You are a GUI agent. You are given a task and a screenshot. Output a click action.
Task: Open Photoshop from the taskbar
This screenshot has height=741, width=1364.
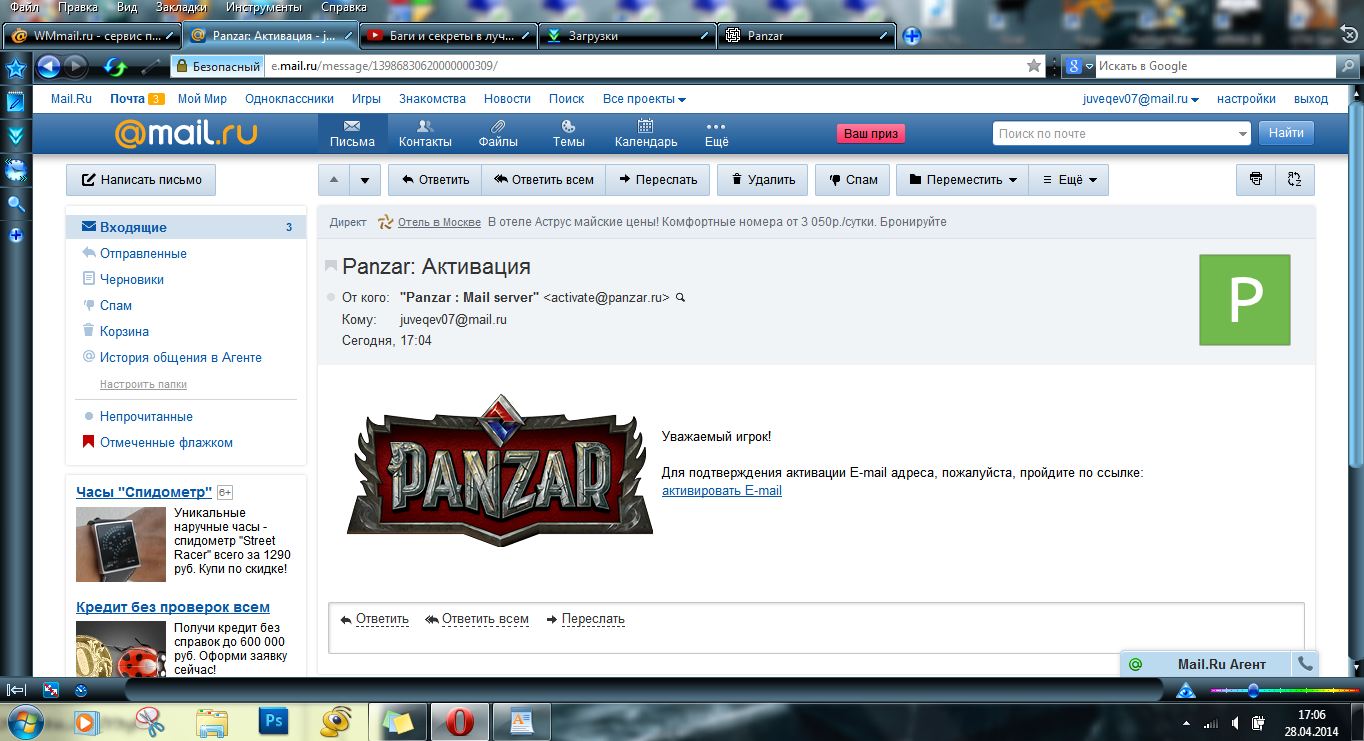coord(272,721)
